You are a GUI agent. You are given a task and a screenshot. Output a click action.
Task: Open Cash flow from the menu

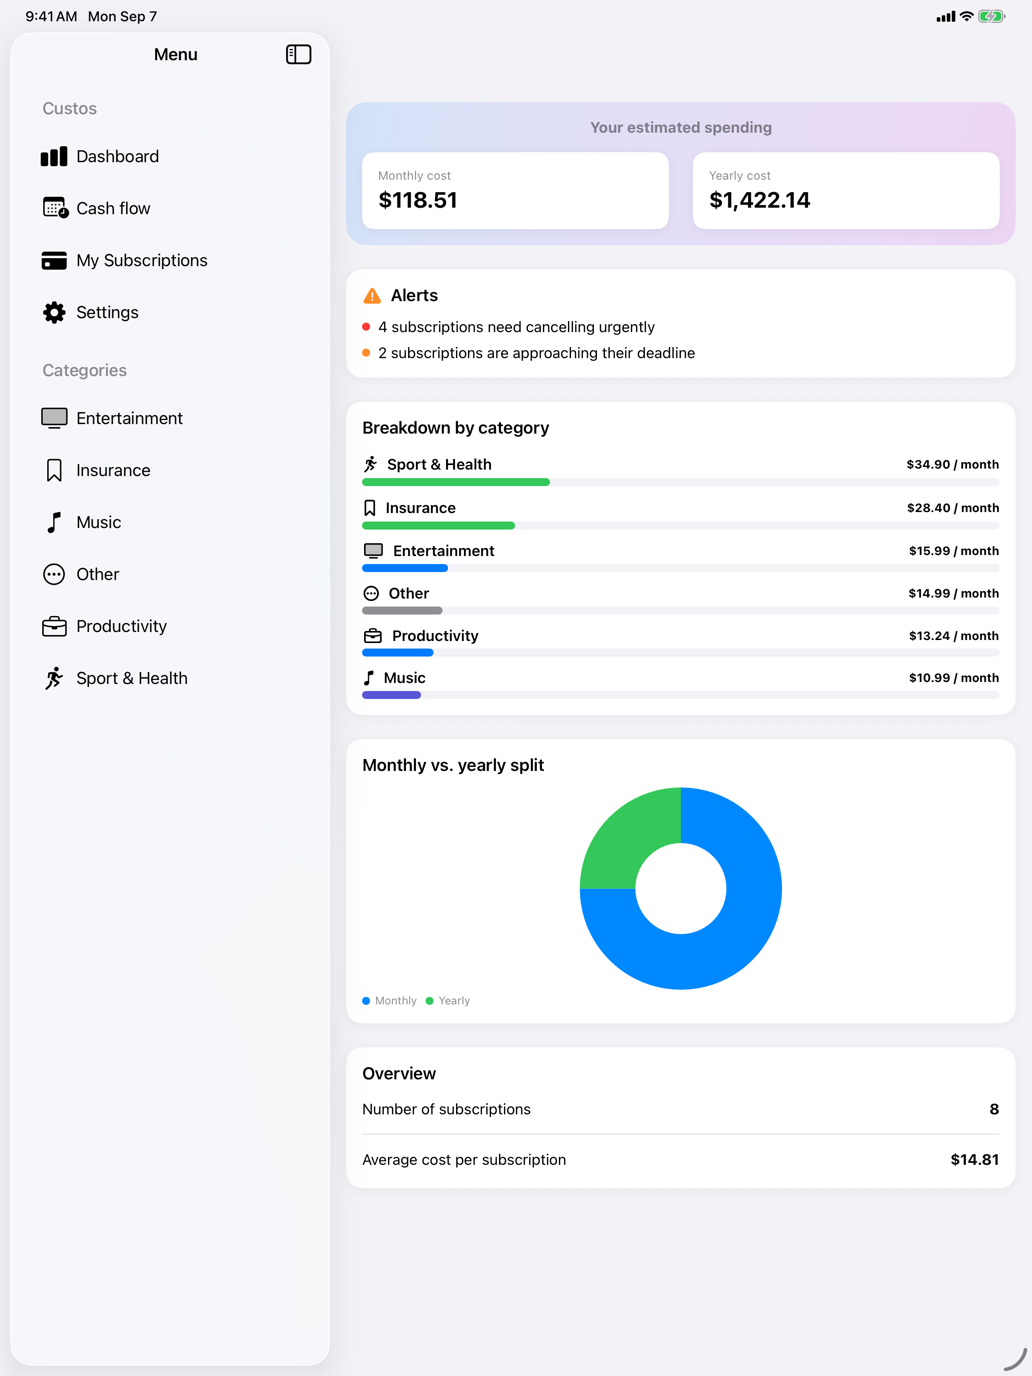click(170, 208)
